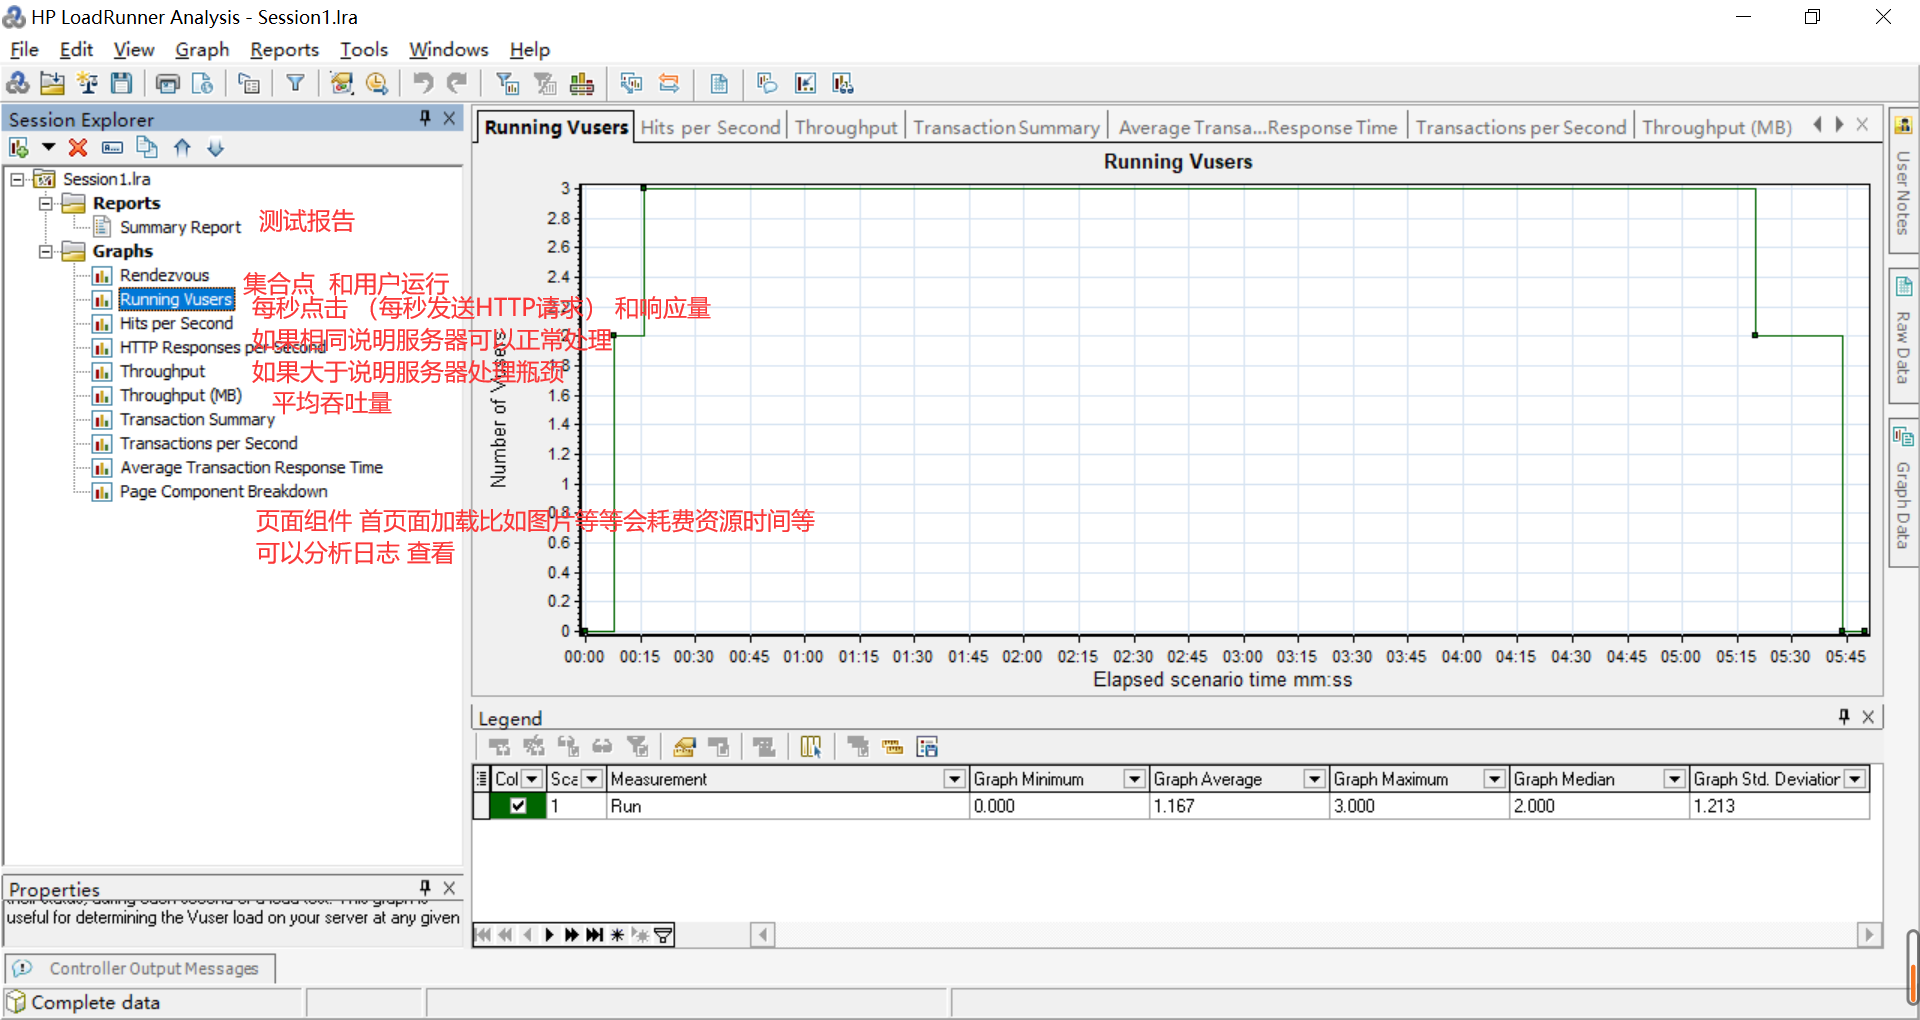Viewport: 1920px width, 1020px height.
Task: Open the Graph Minimum column dropdown
Action: pyautogui.click(x=1135, y=779)
